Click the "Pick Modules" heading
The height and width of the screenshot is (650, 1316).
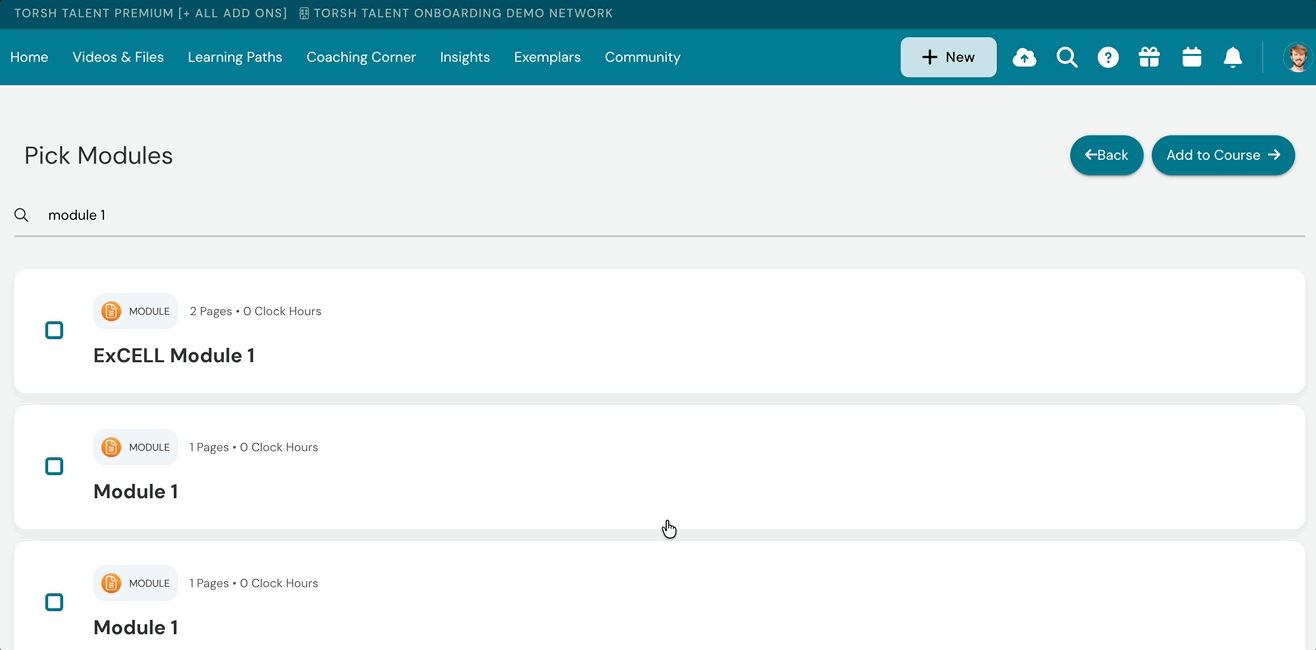[99, 155]
